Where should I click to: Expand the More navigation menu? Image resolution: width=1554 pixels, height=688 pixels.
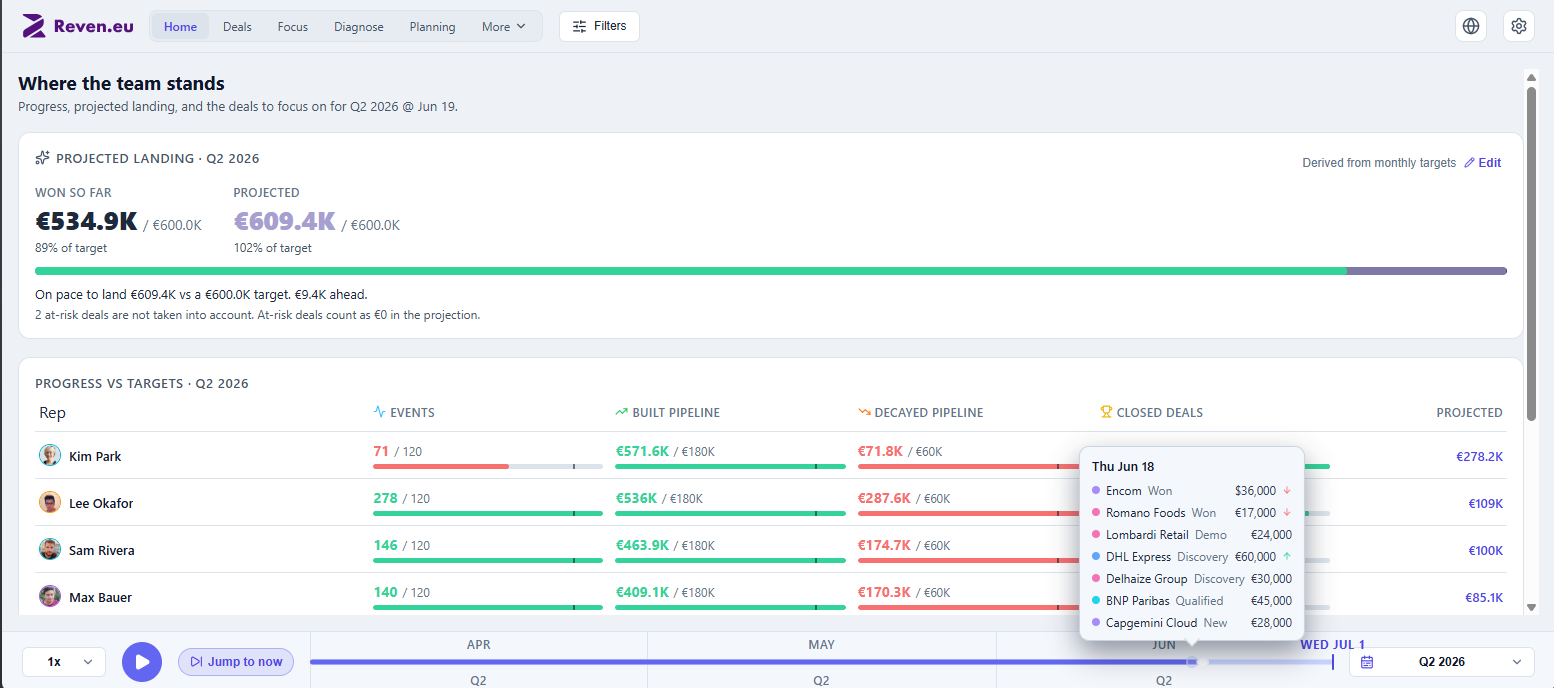(503, 27)
